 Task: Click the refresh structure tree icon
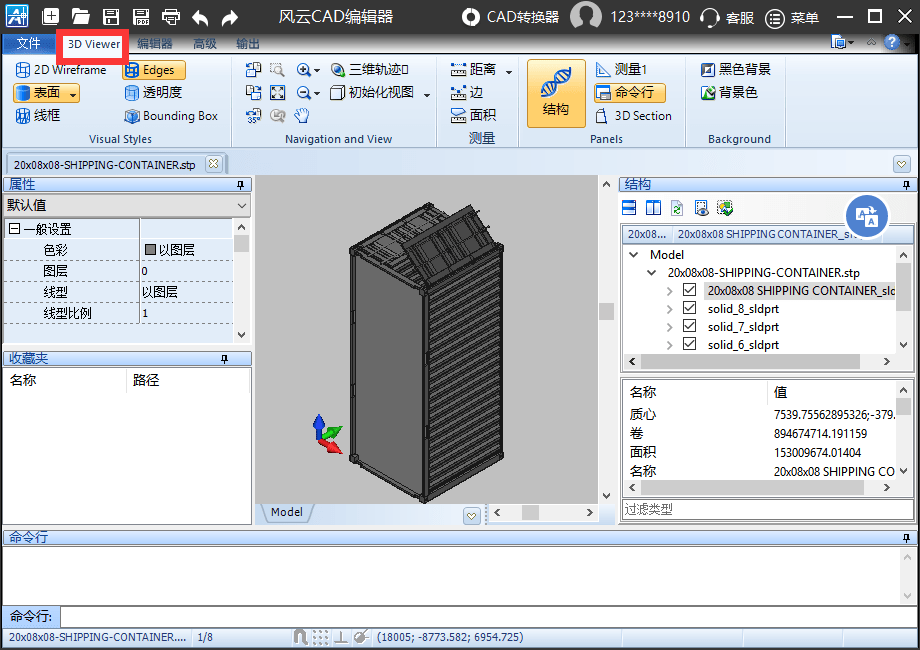pyautogui.click(x=677, y=208)
